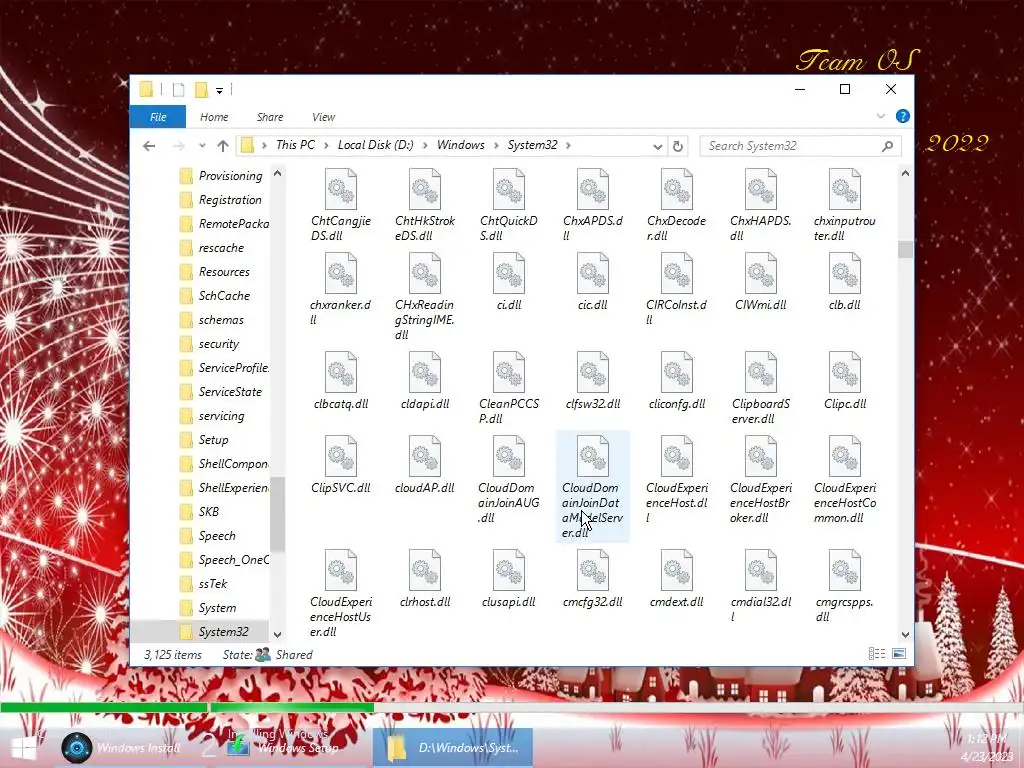The width and height of the screenshot is (1024, 768).
Task: Select the CloudDomainJoinAUG.dll file icon
Action: (x=509, y=456)
